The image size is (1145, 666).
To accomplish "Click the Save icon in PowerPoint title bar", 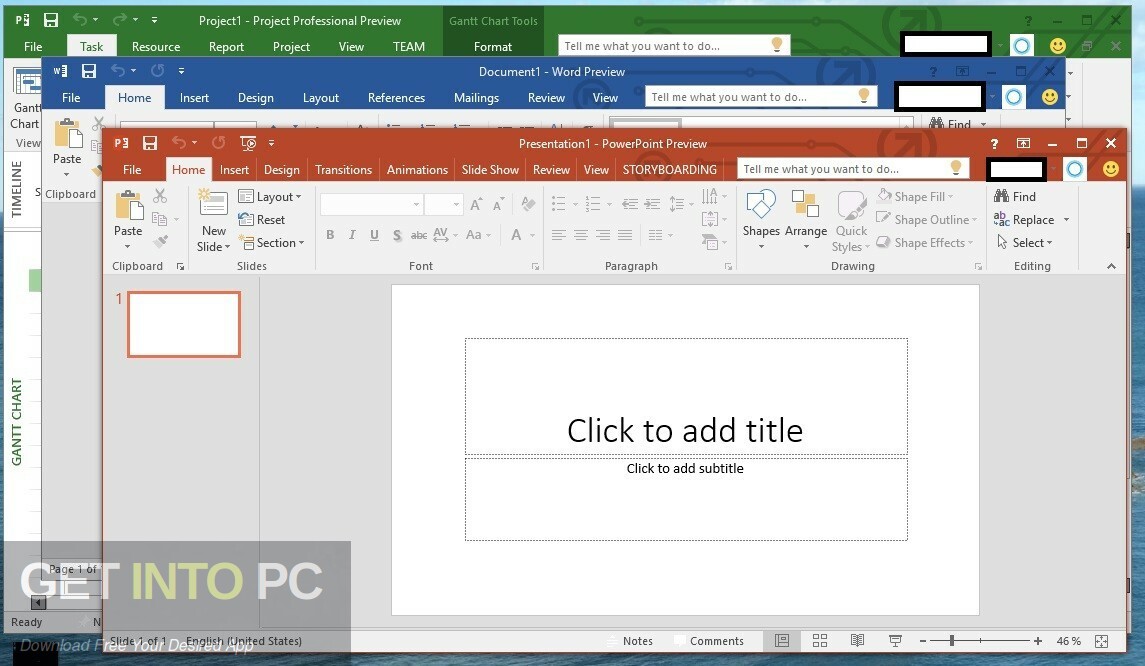I will click(x=150, y=143).
